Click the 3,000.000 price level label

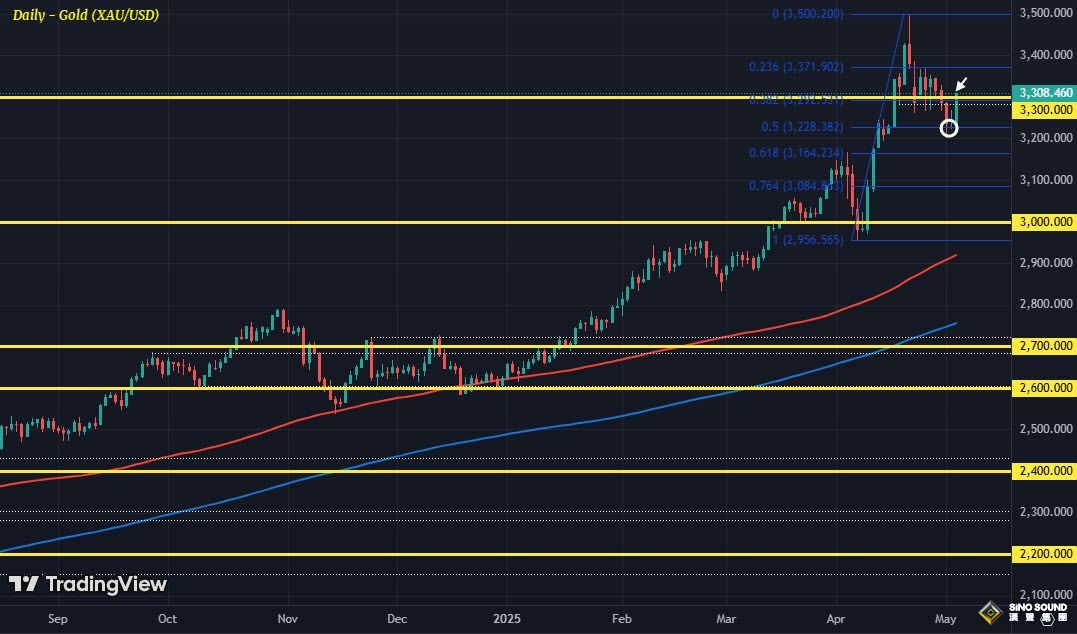coord(1044,222)
